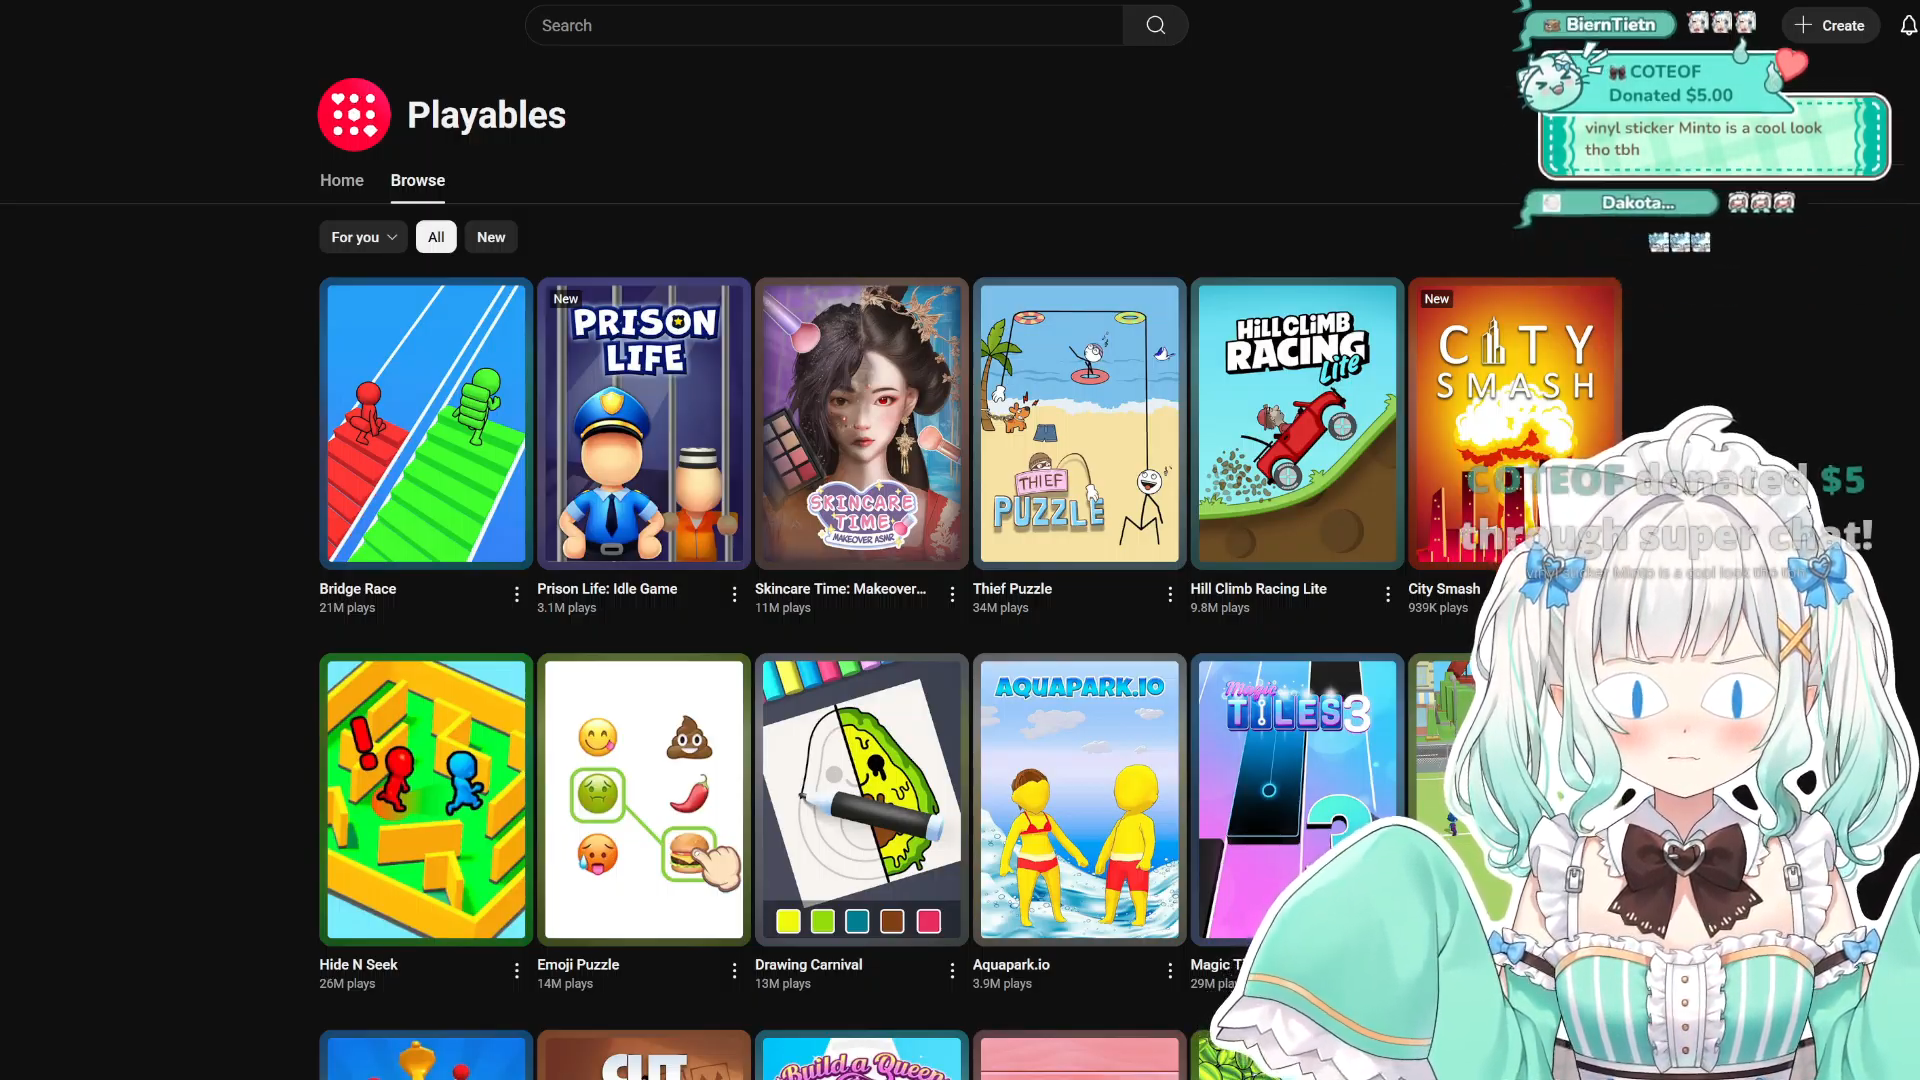Switch to the Browse tab
The image size is (1920, 1080).
click(418, 180)
